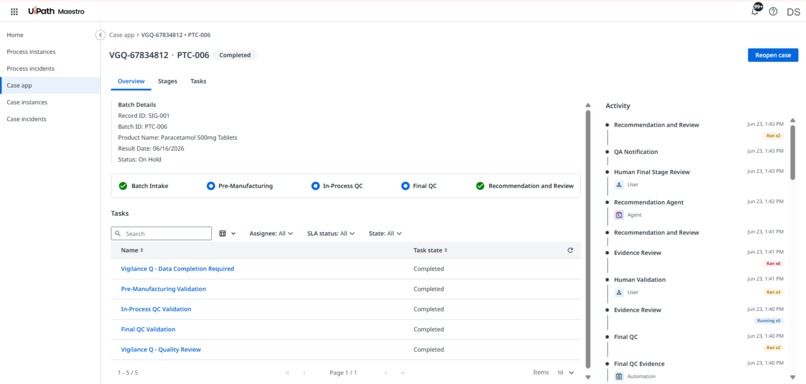
Task: Click the Human Final Stage Review activity entry
Action: 652,172
